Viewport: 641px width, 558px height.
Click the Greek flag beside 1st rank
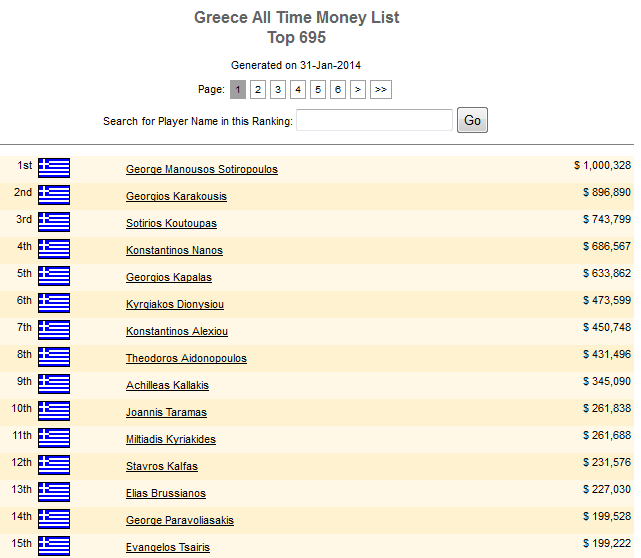(x=54, y=168)
